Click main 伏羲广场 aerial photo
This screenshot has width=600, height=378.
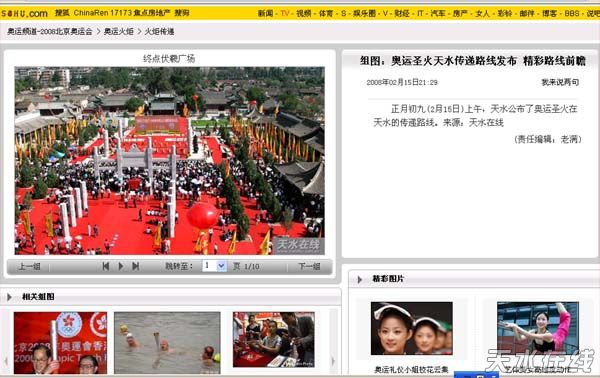(x=170, y=161)
